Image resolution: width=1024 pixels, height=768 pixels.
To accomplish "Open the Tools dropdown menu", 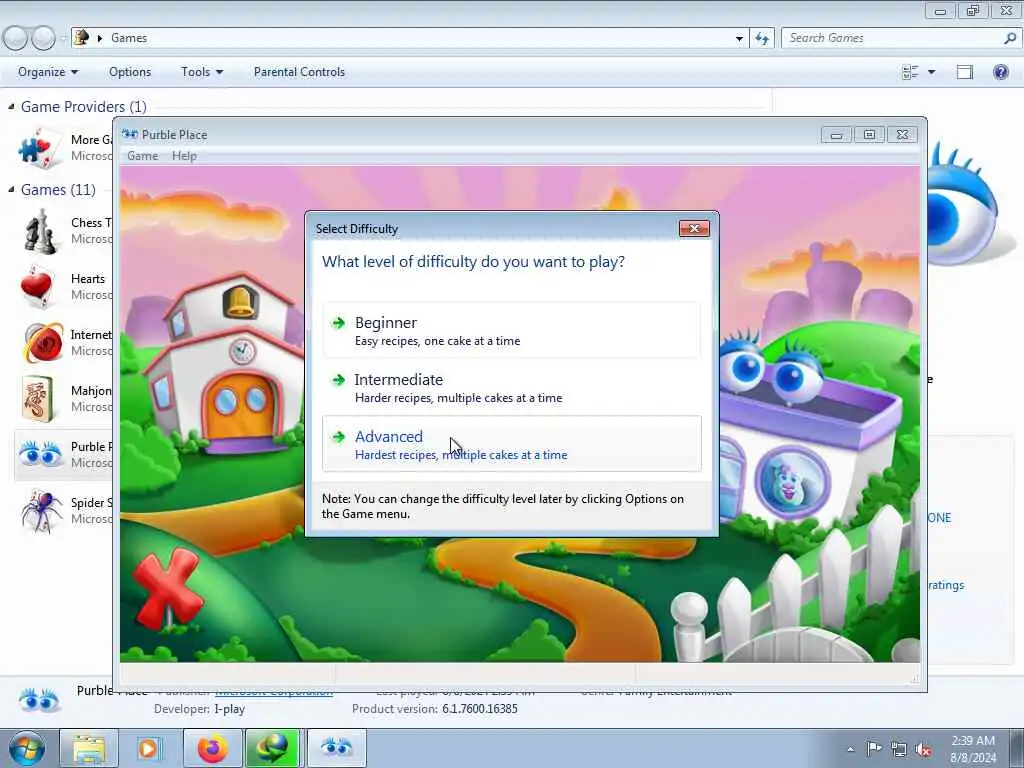I will click(202, 72).
